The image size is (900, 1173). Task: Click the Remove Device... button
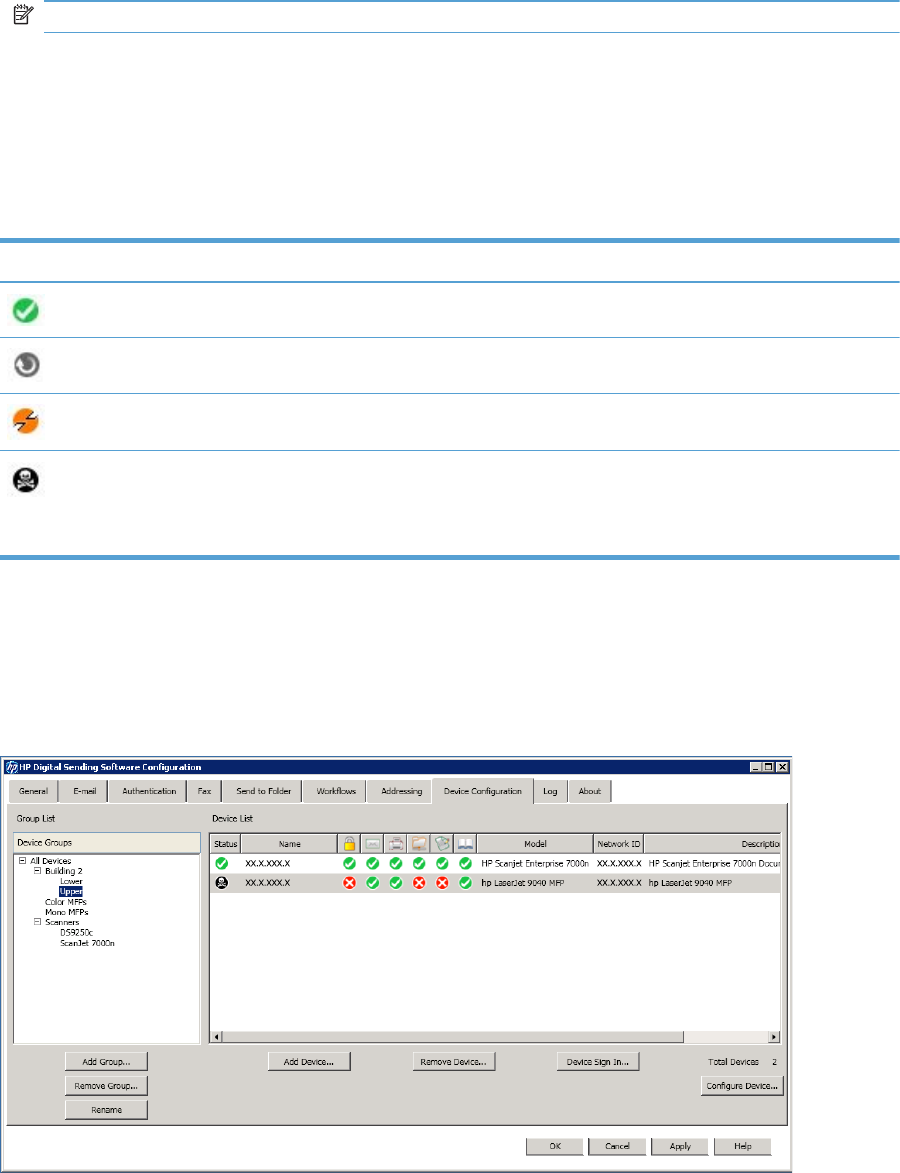pyautogui.click(x=453, y=1062)
